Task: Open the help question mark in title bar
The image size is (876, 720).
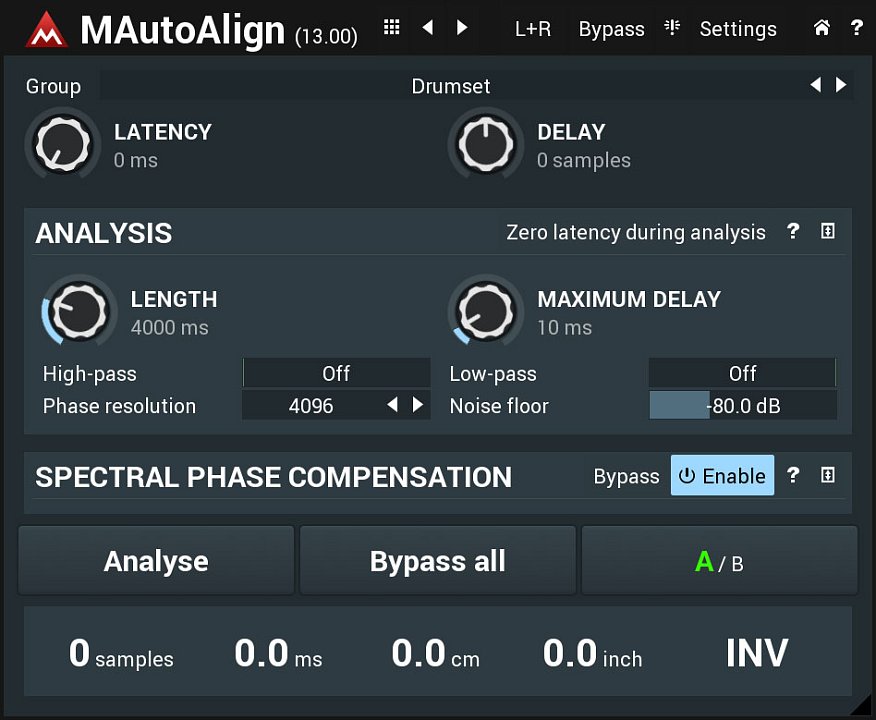Action: (x=857, y=28)
